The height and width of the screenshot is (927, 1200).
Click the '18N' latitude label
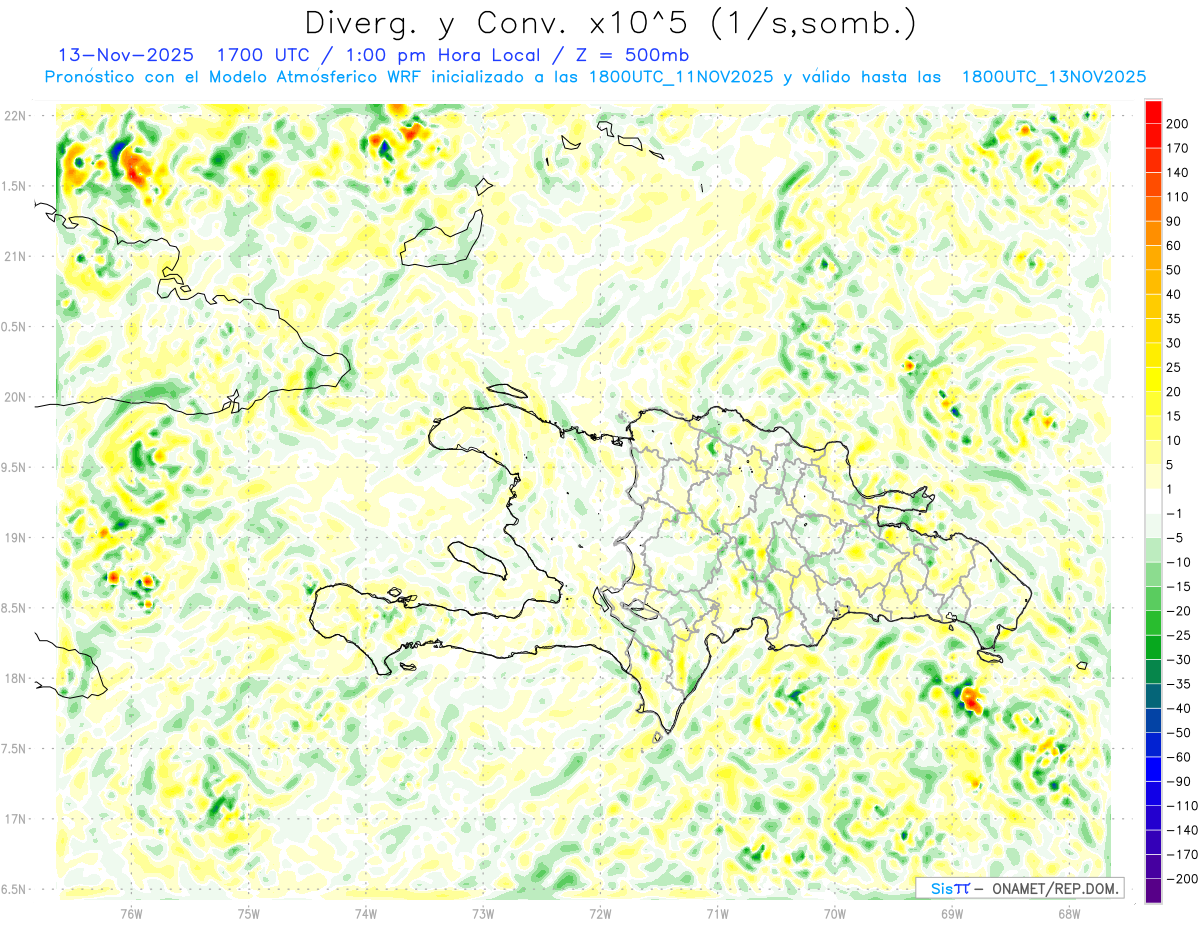[14, 679]
